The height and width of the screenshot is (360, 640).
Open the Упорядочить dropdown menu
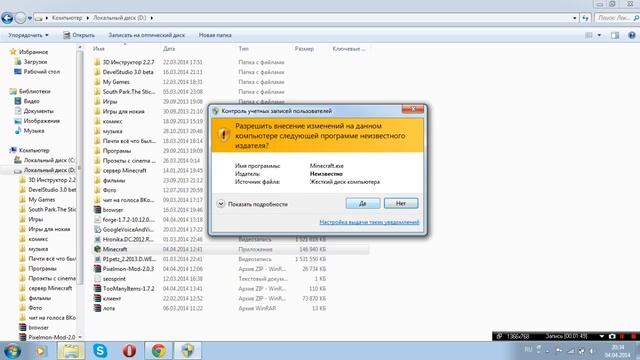pos(28,36)
